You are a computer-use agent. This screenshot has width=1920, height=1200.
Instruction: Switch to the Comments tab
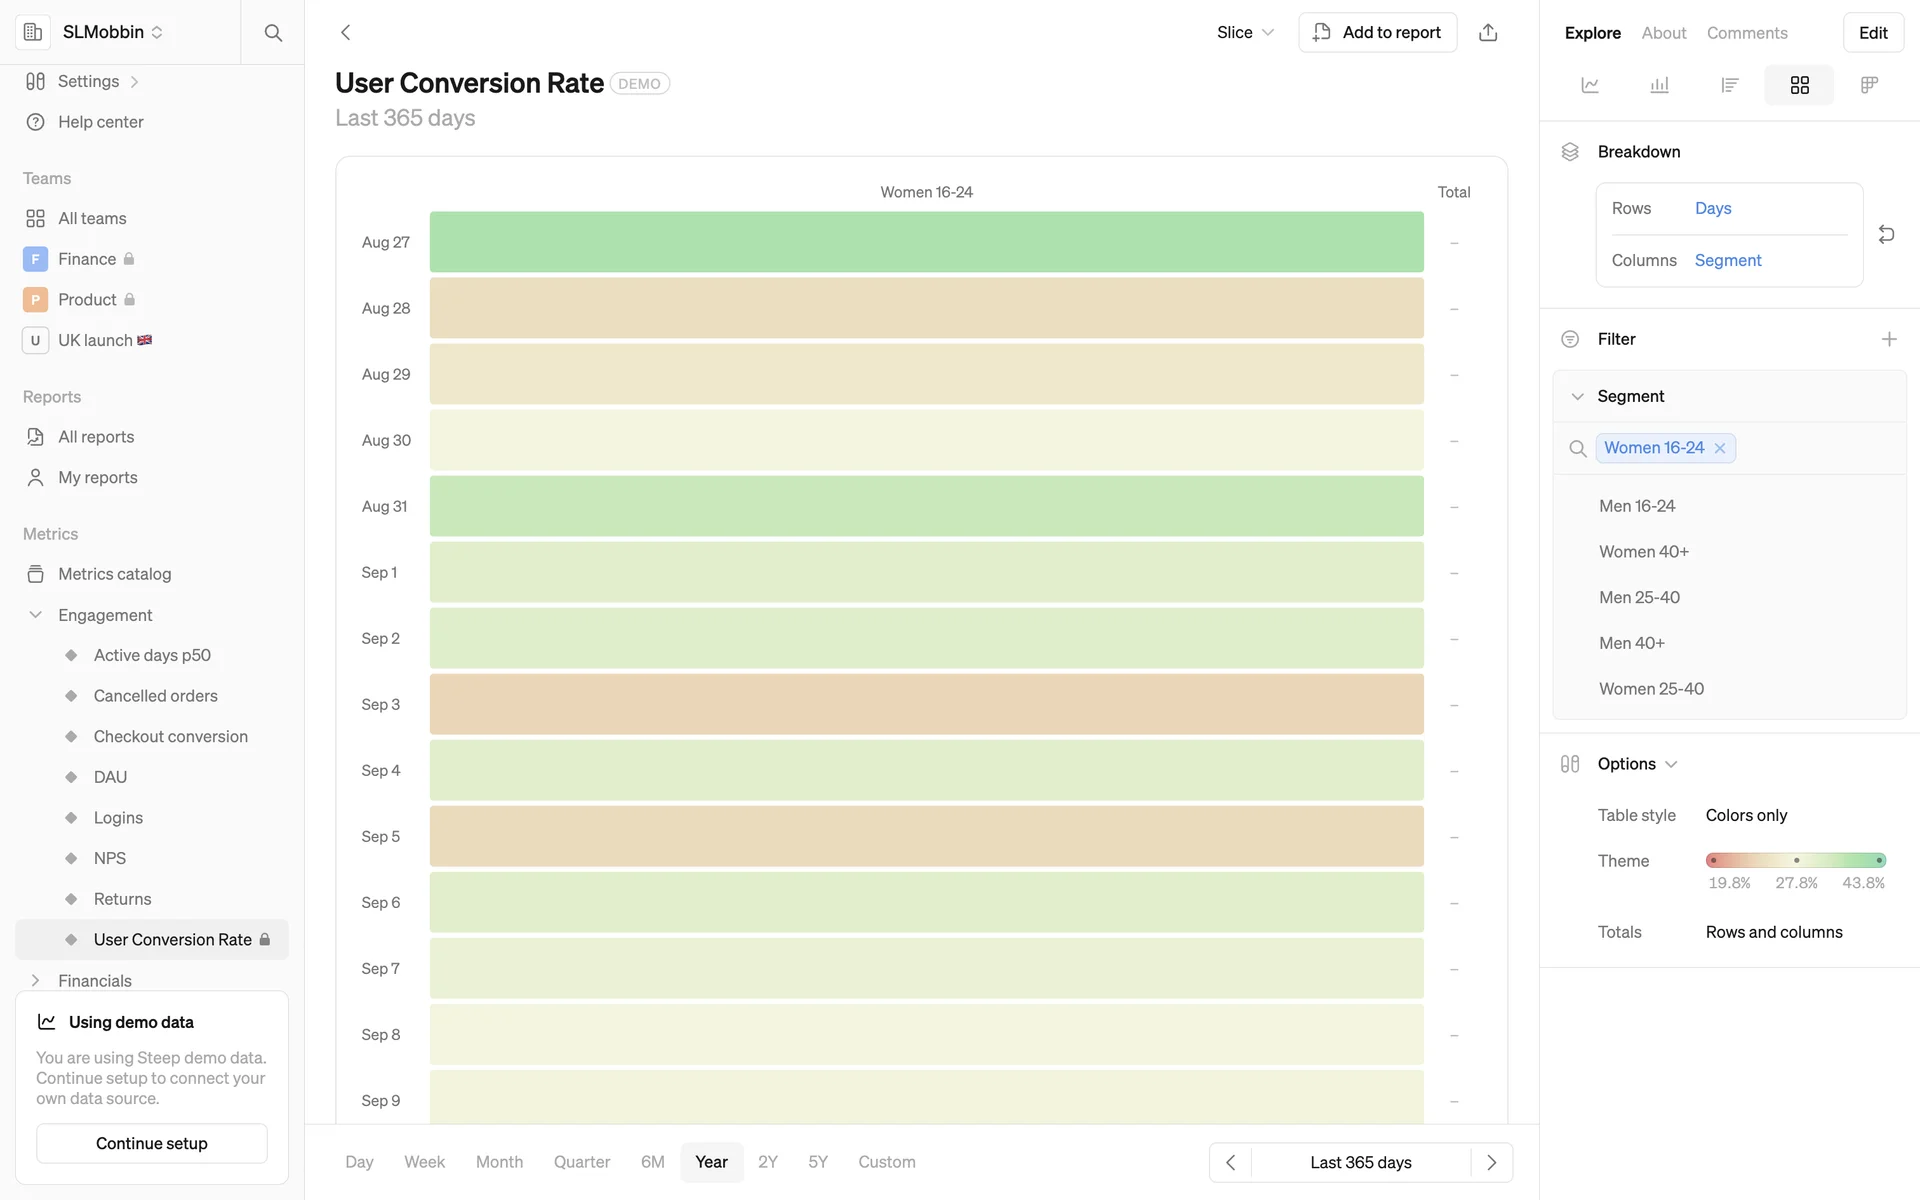(1747, 33)
